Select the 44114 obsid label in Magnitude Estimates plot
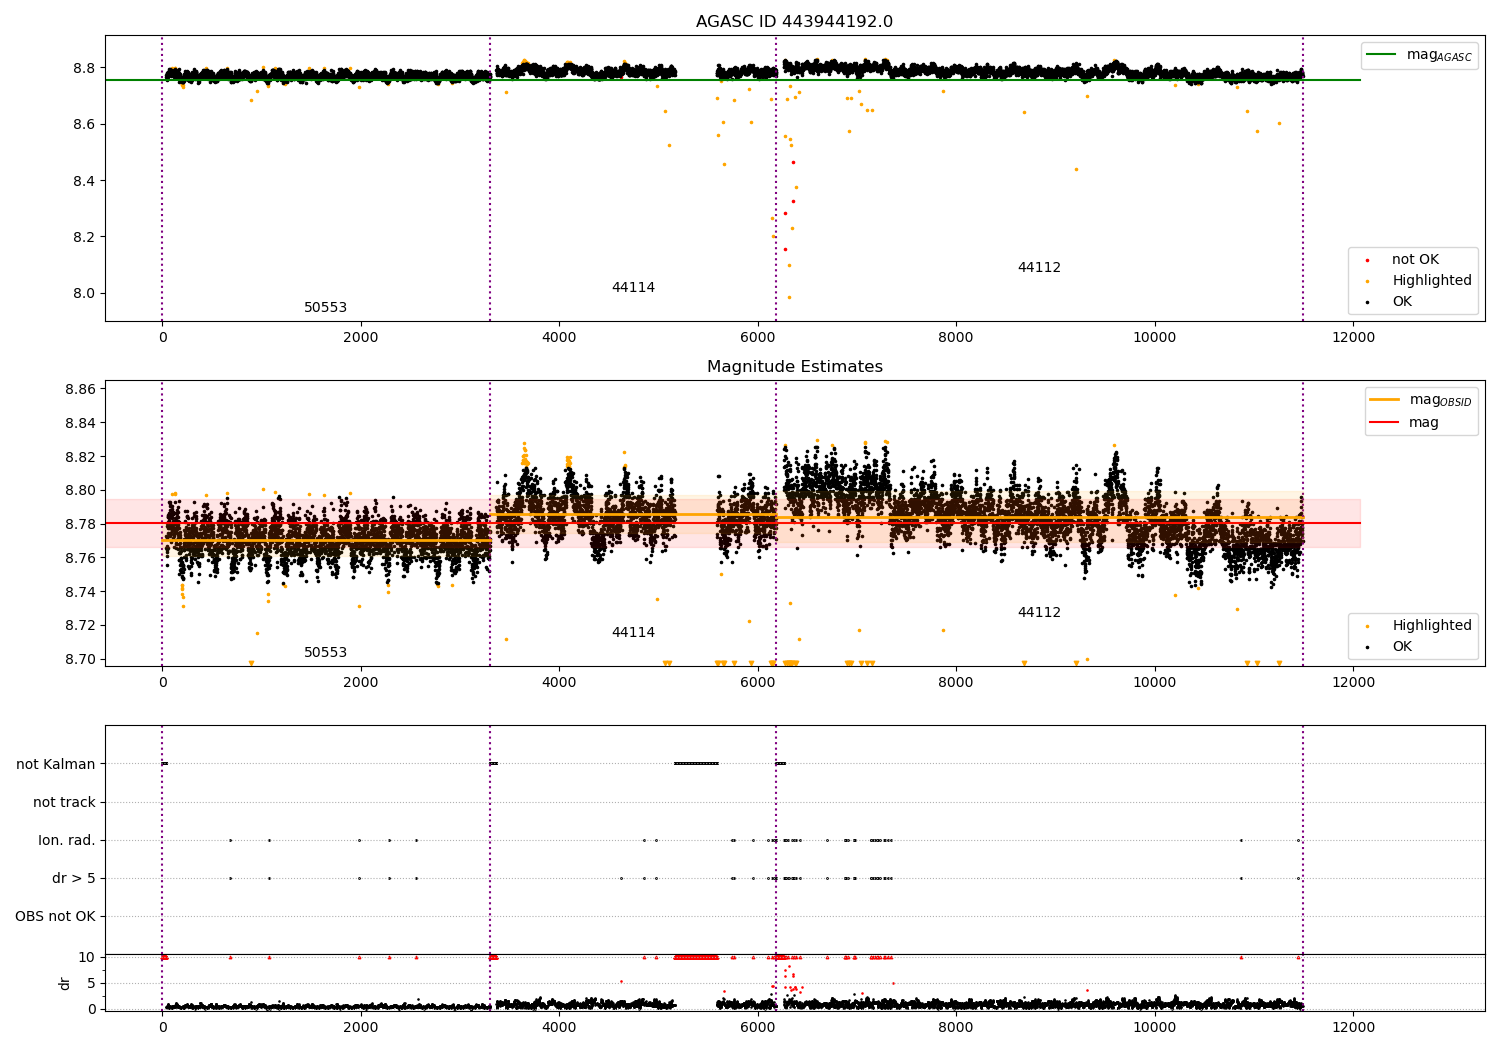1500x1050 pixels. pos(633,633)
